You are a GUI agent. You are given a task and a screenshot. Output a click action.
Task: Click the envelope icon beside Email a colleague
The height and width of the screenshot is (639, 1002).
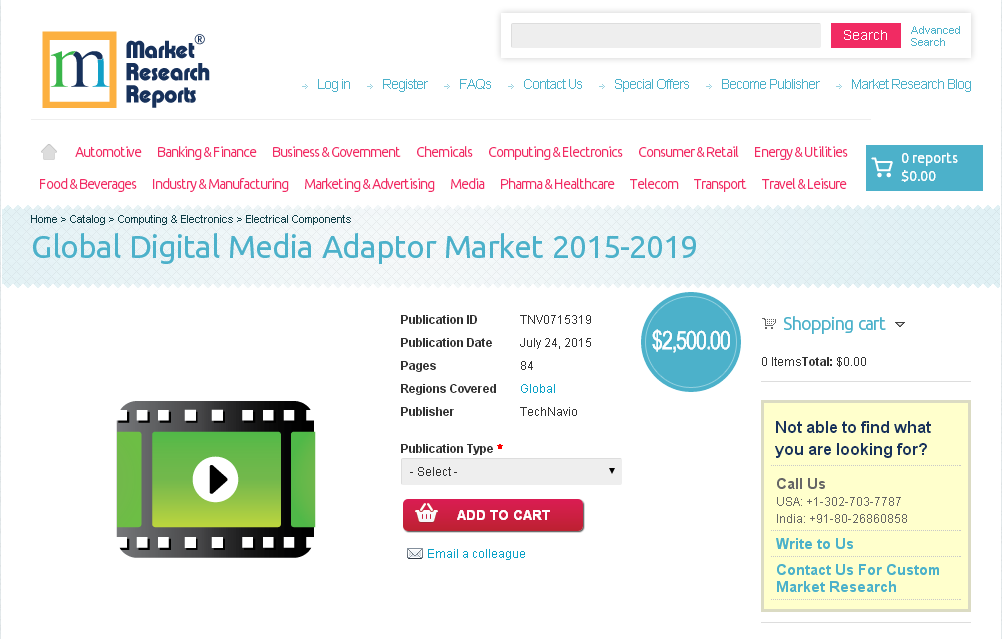click(x=414, y=553)
